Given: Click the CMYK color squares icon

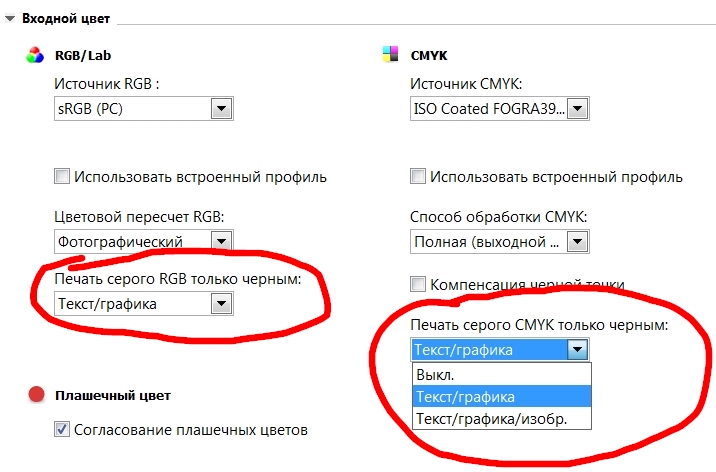Looking at the screenshot, I should click(x=390, y=55).
